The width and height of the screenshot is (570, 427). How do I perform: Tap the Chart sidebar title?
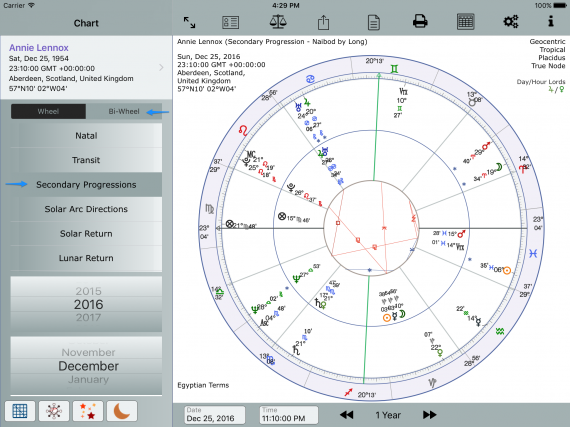pyautogui.click(x=86, y=23)
